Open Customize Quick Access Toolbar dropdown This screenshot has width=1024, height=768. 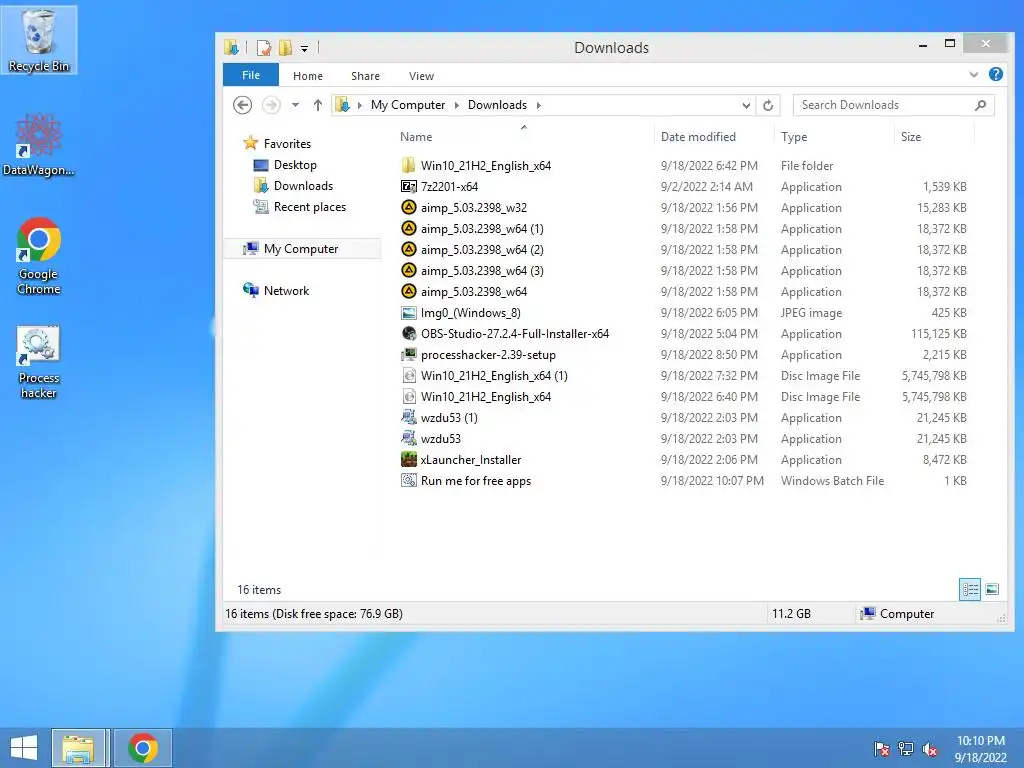[304, 48]
